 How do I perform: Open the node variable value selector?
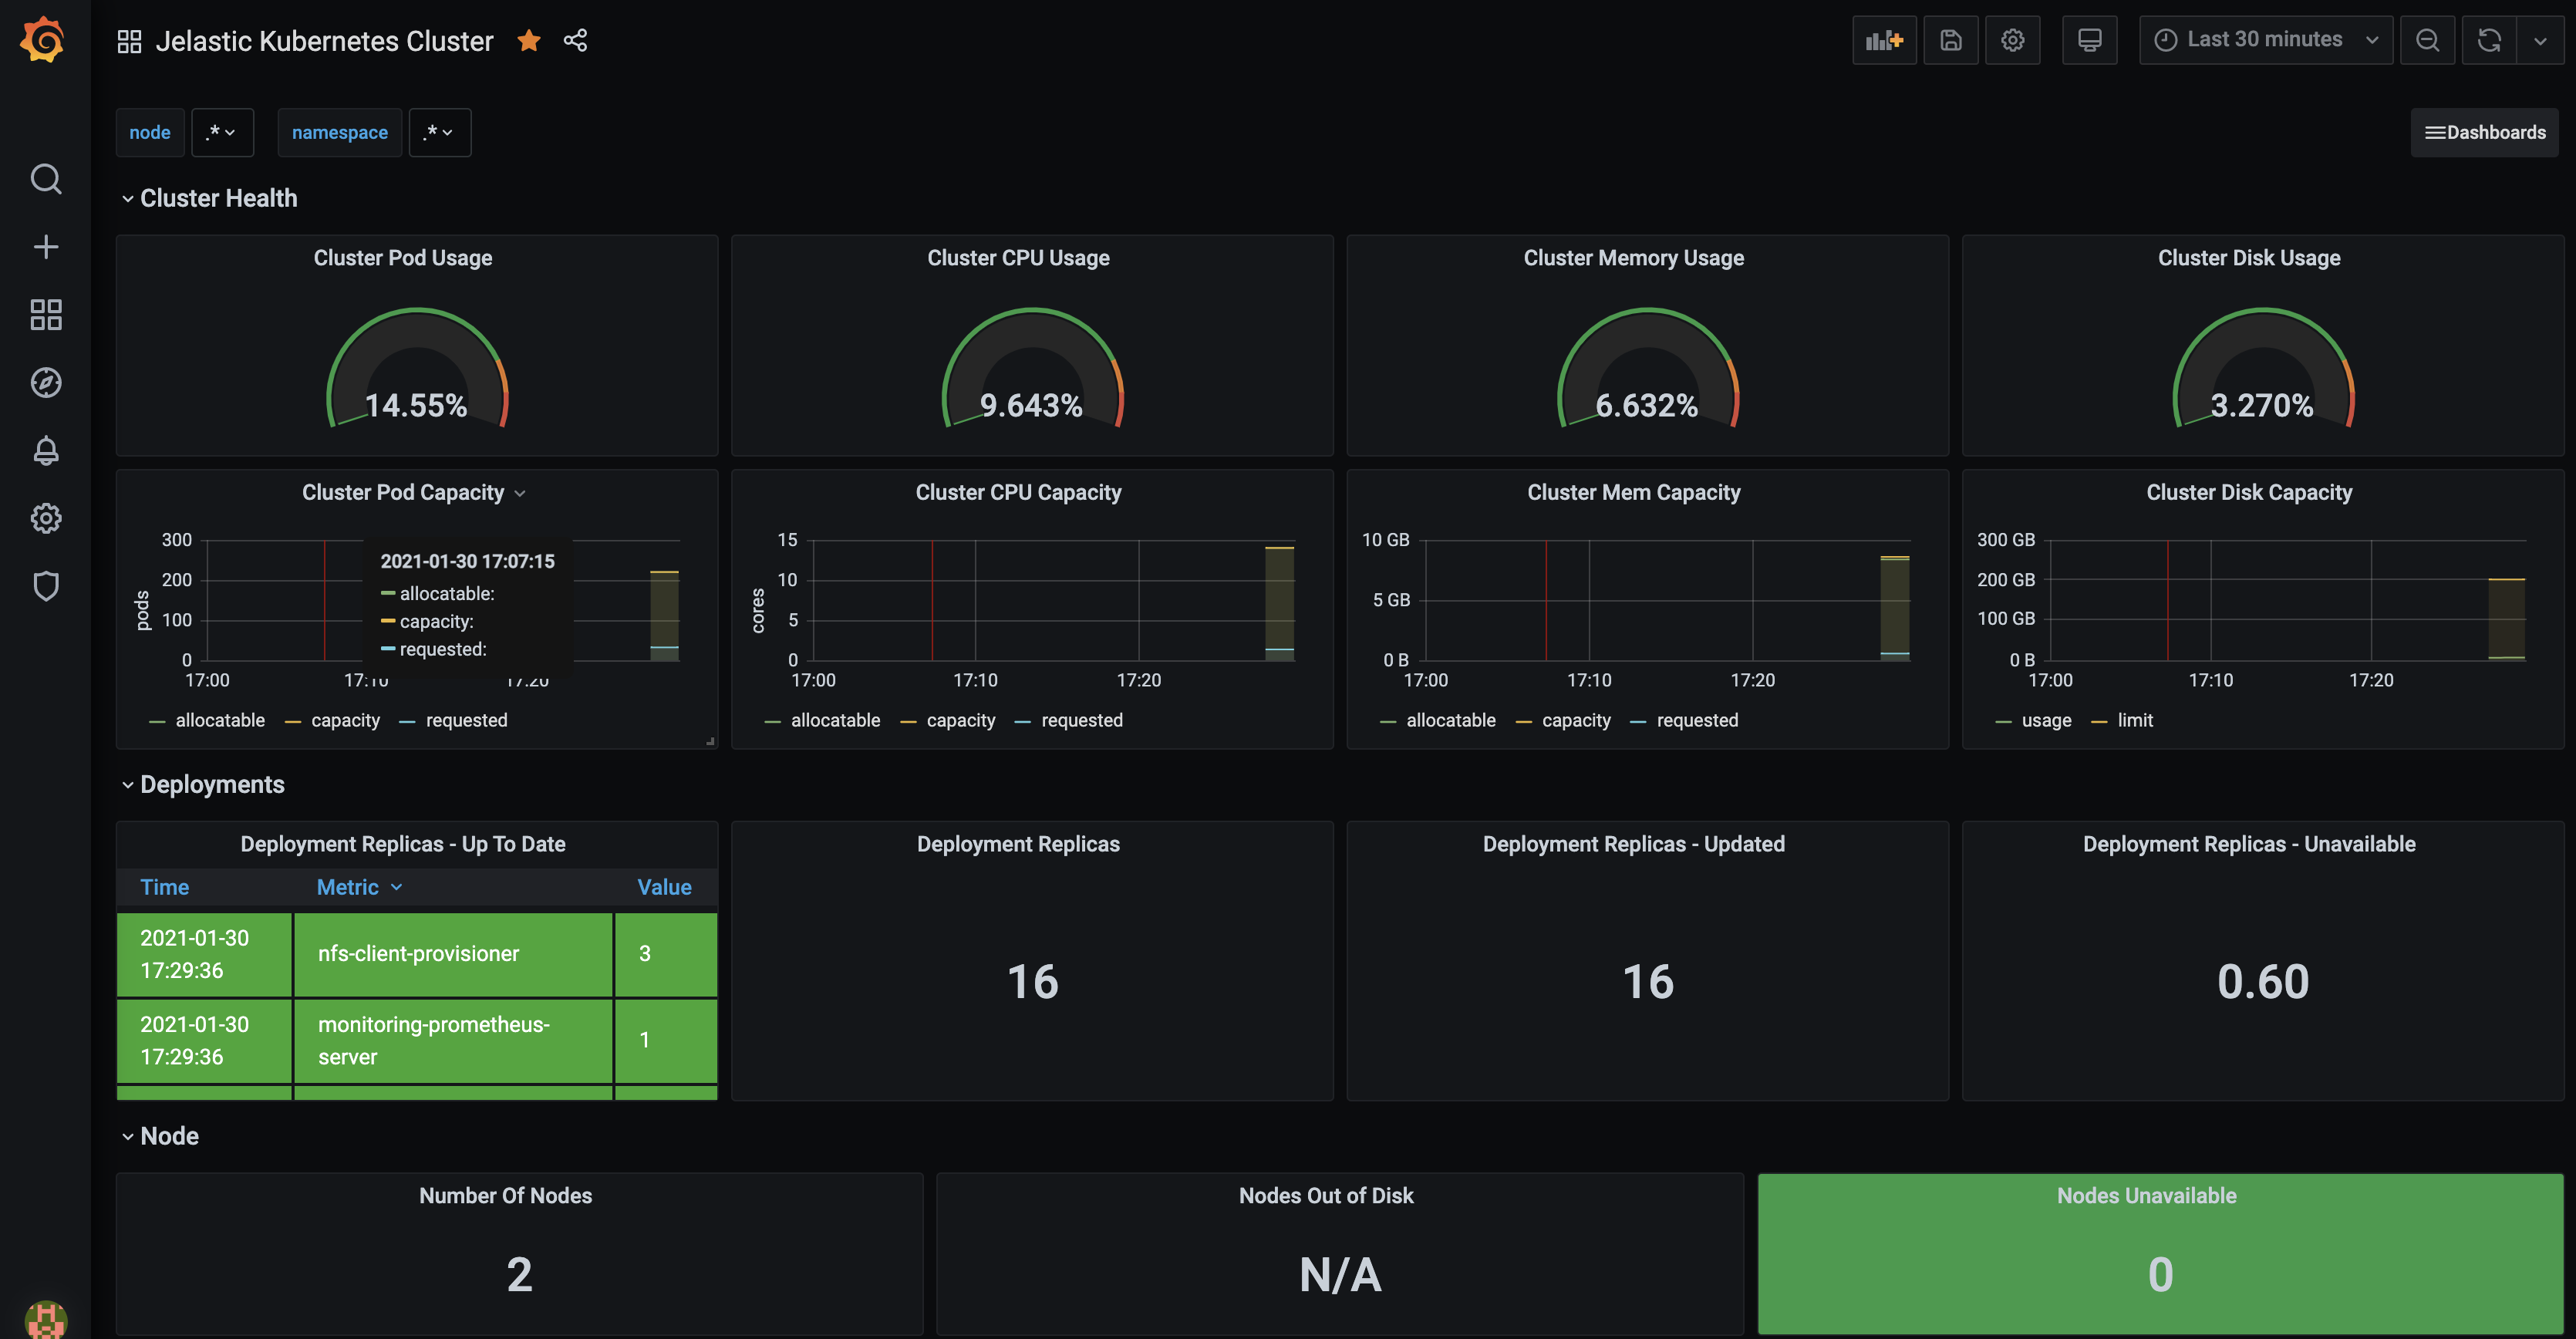point(222,132)
